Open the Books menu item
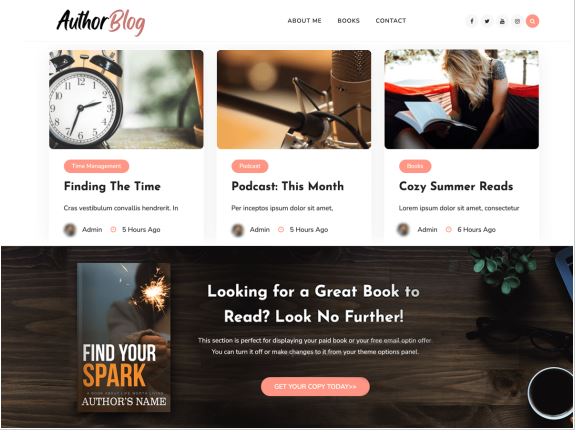Image resolution: width=576 pixels, height=435 pixels. [348, 21]
